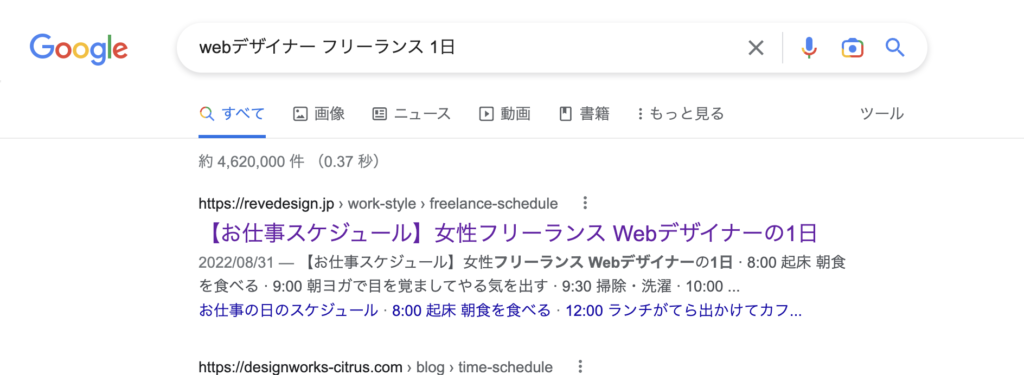
Task: Clear the search query with X icon
Action: point(756,48)
